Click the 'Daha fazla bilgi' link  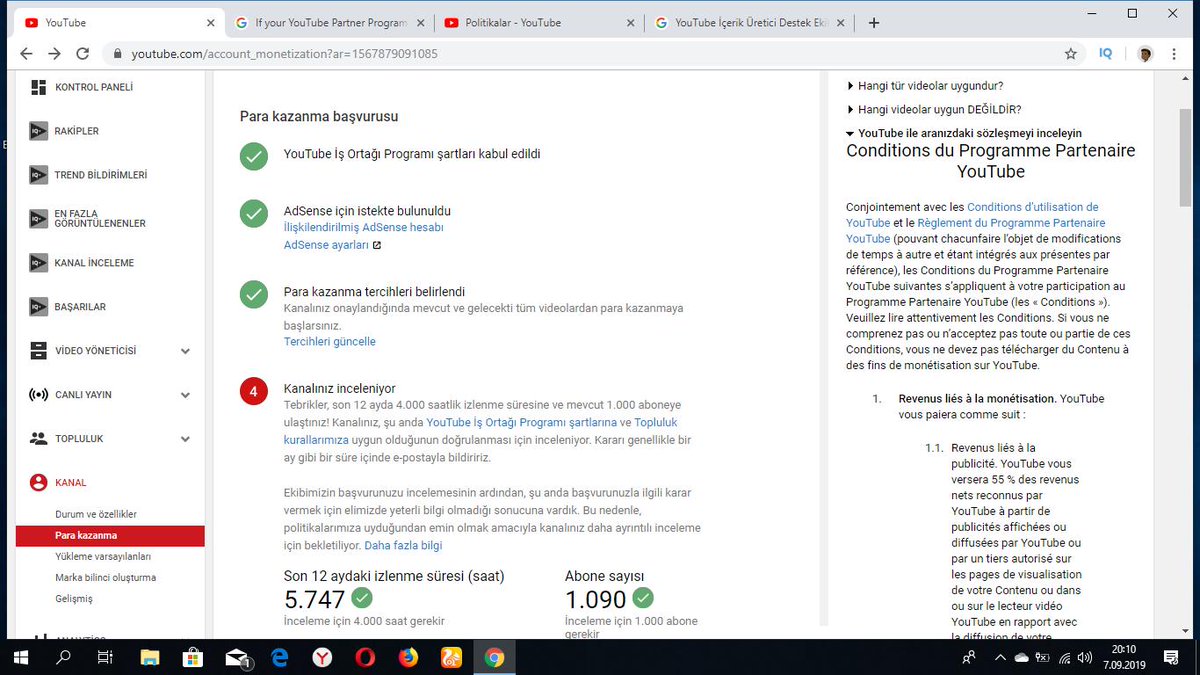(x=403, y=546)
